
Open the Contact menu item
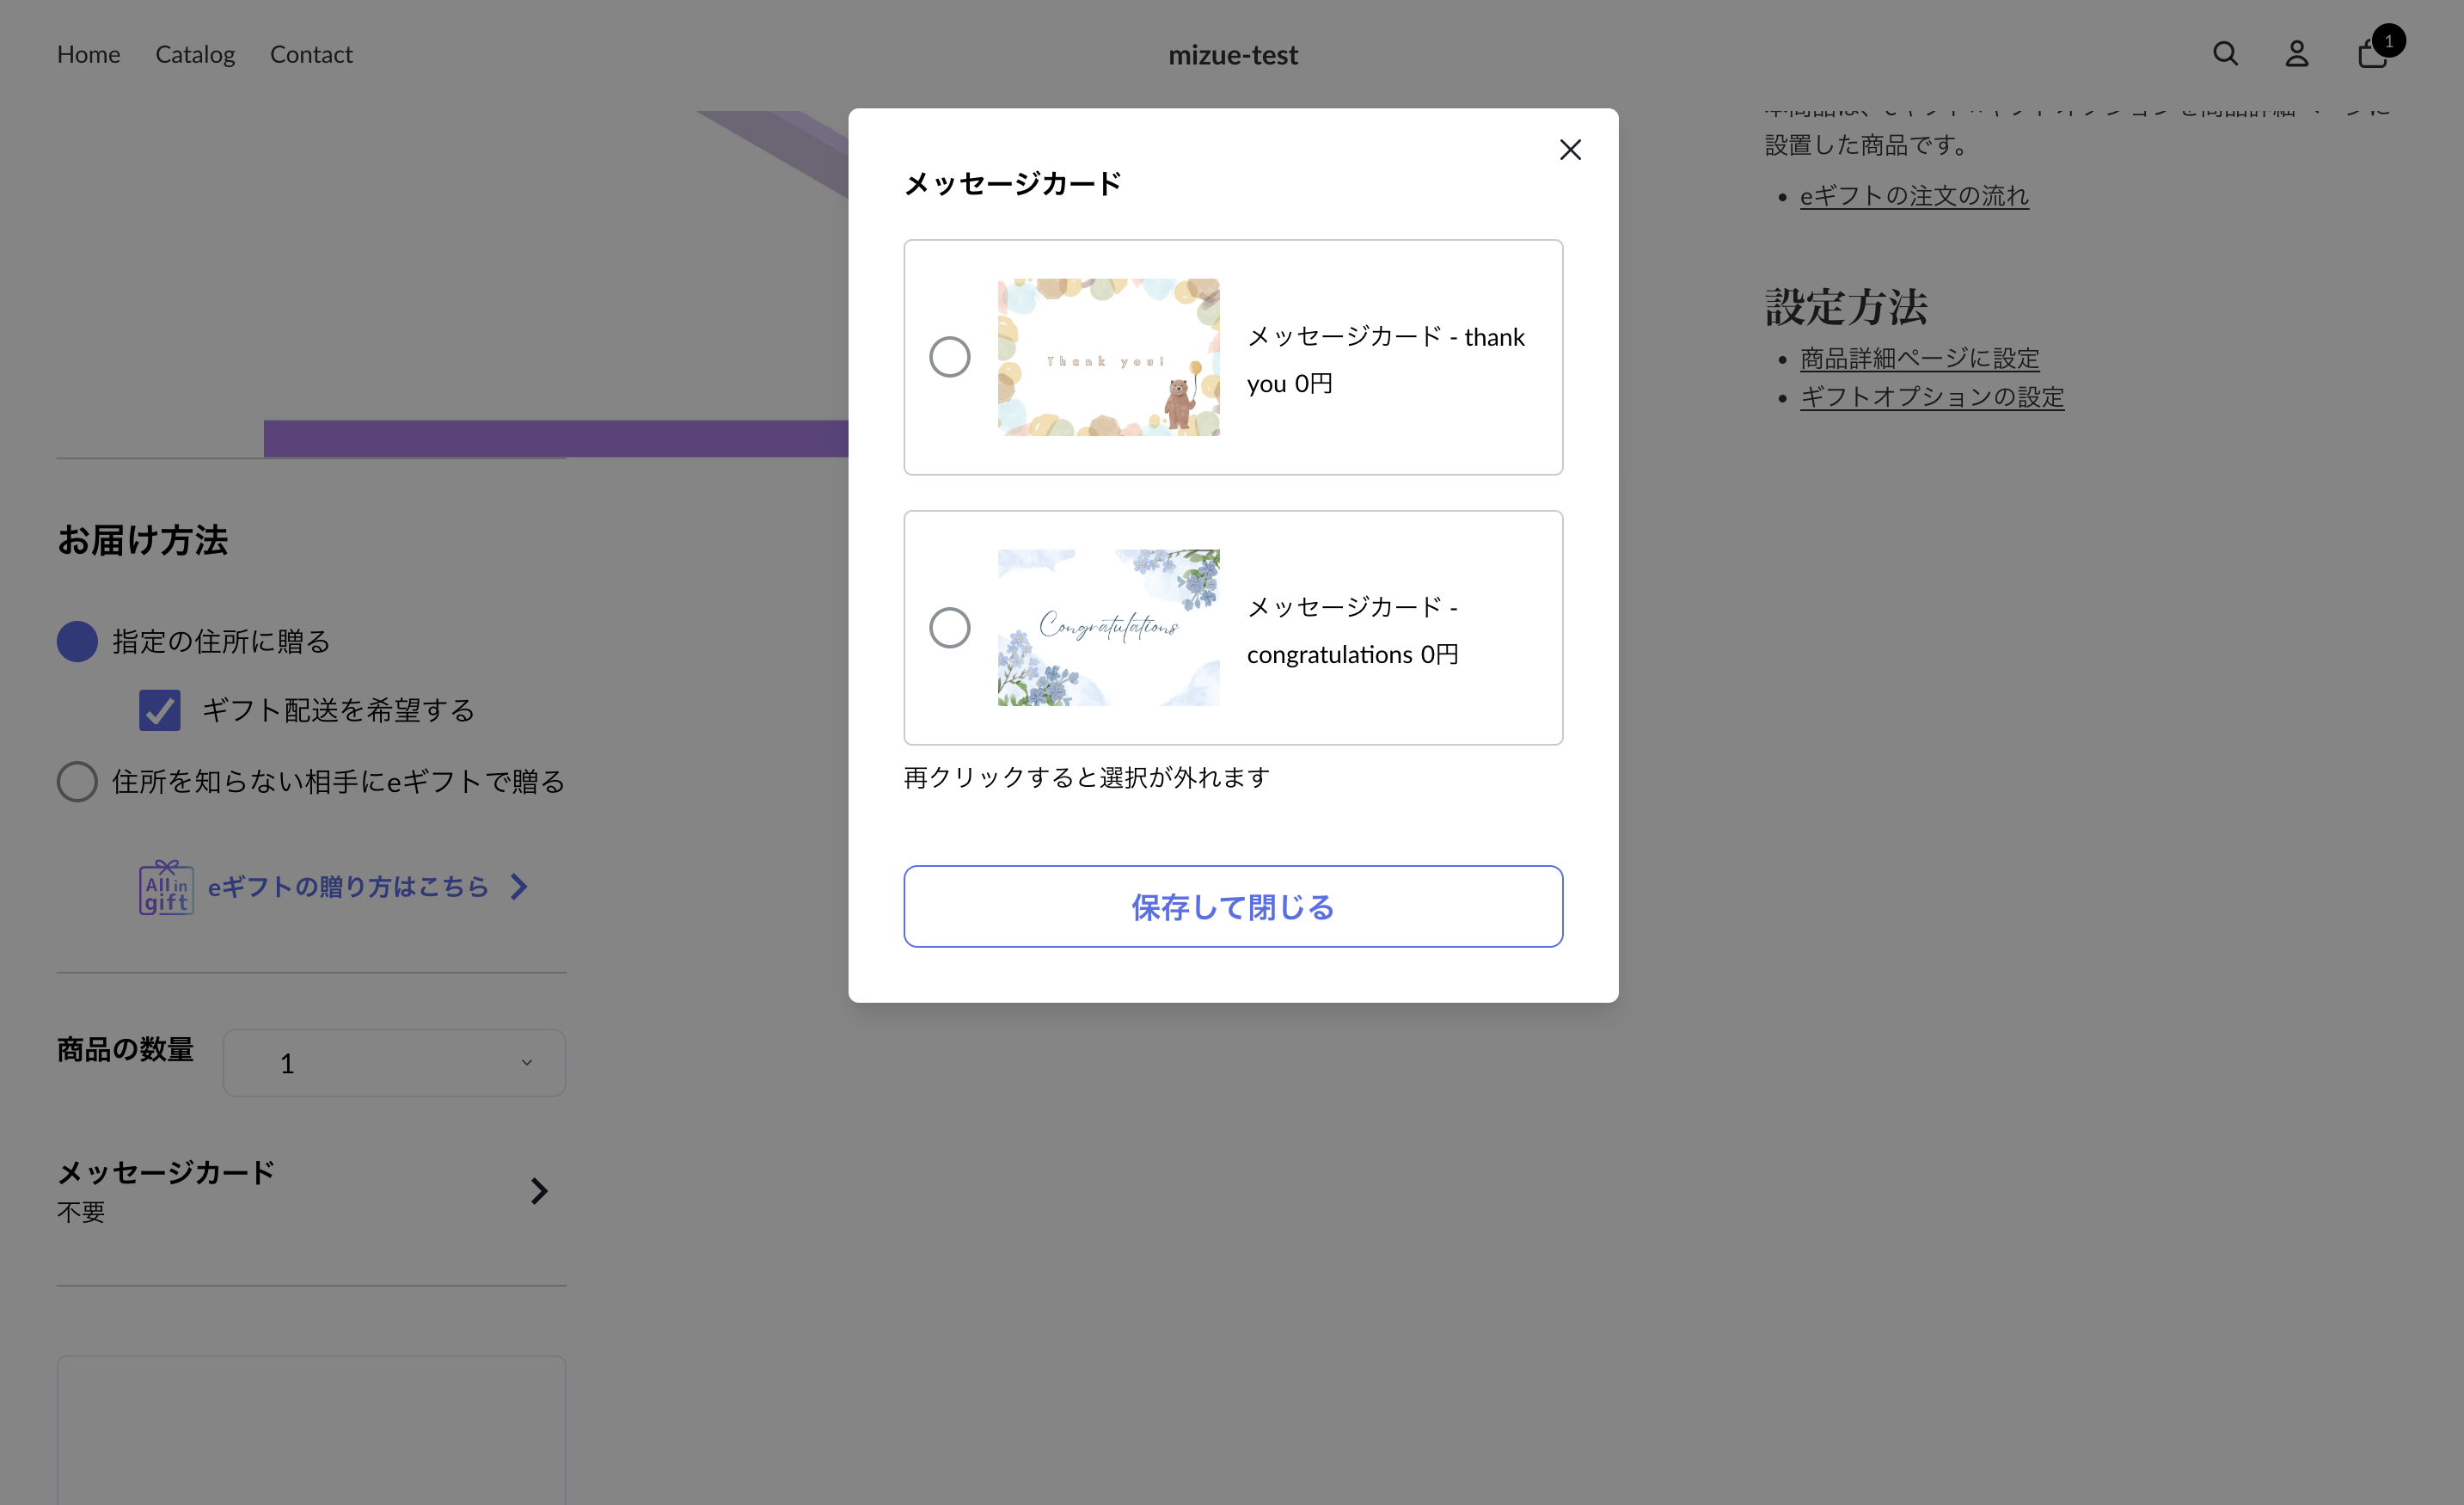311,54
